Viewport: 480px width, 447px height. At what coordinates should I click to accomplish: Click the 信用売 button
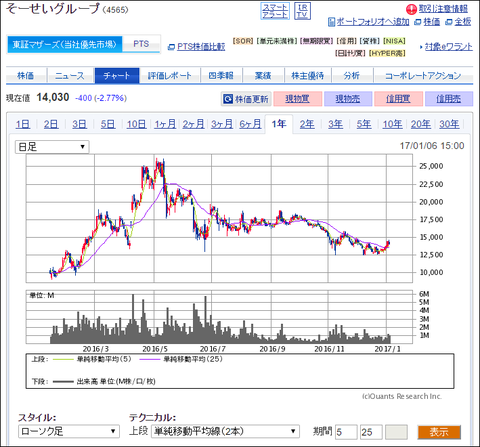[449, 99]
